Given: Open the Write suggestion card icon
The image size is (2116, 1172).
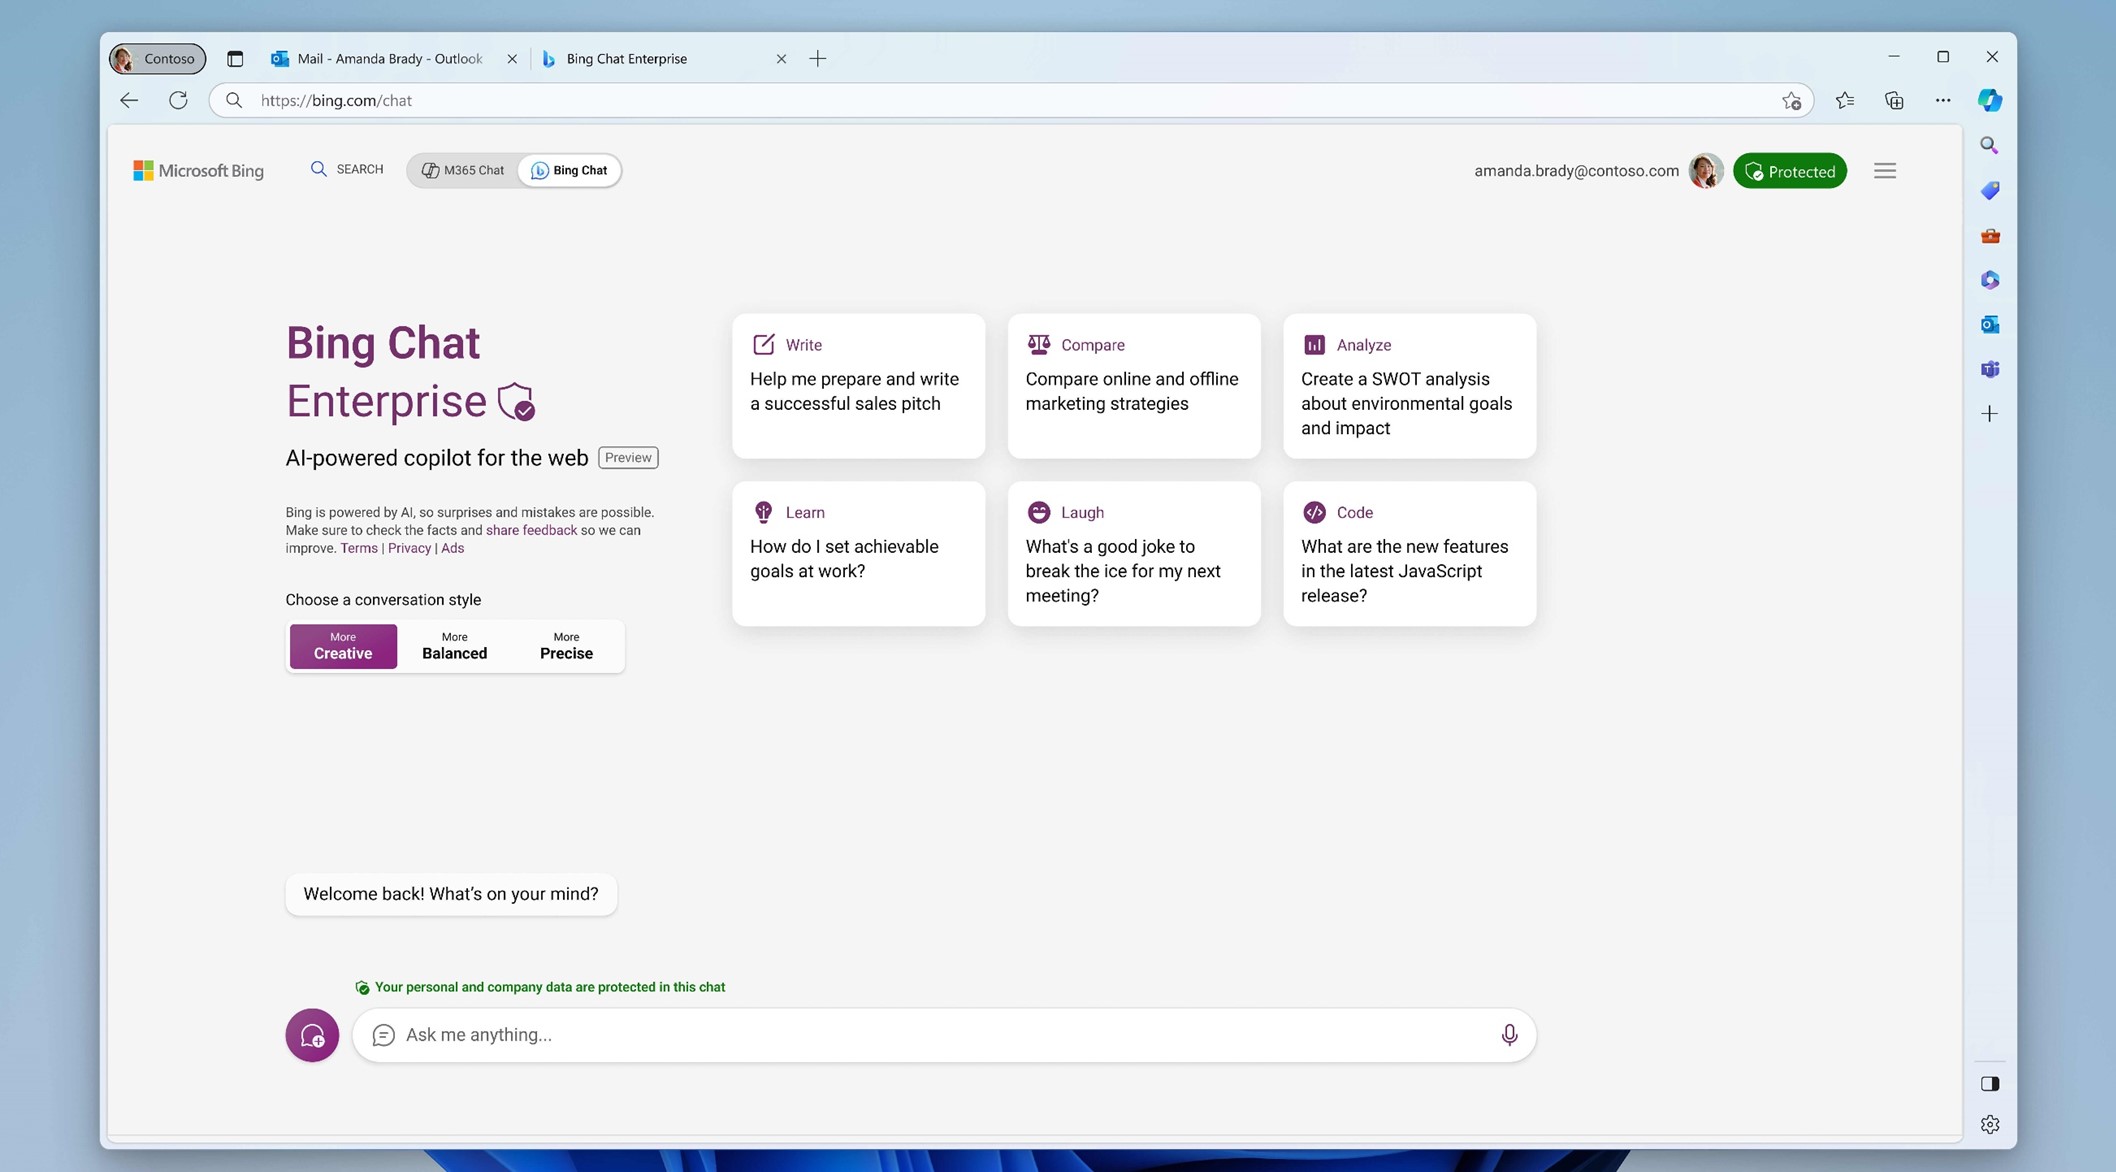Looking at the screenshot, I should point(765,344).
